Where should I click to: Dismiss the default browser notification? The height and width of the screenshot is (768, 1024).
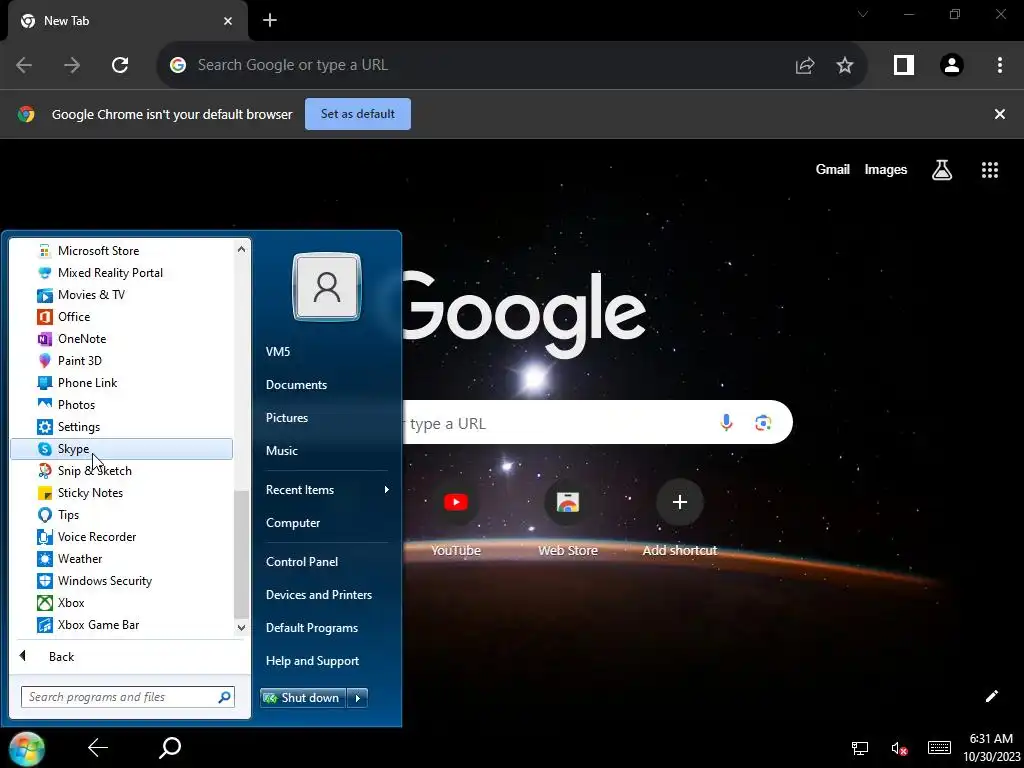[1000, 114]
